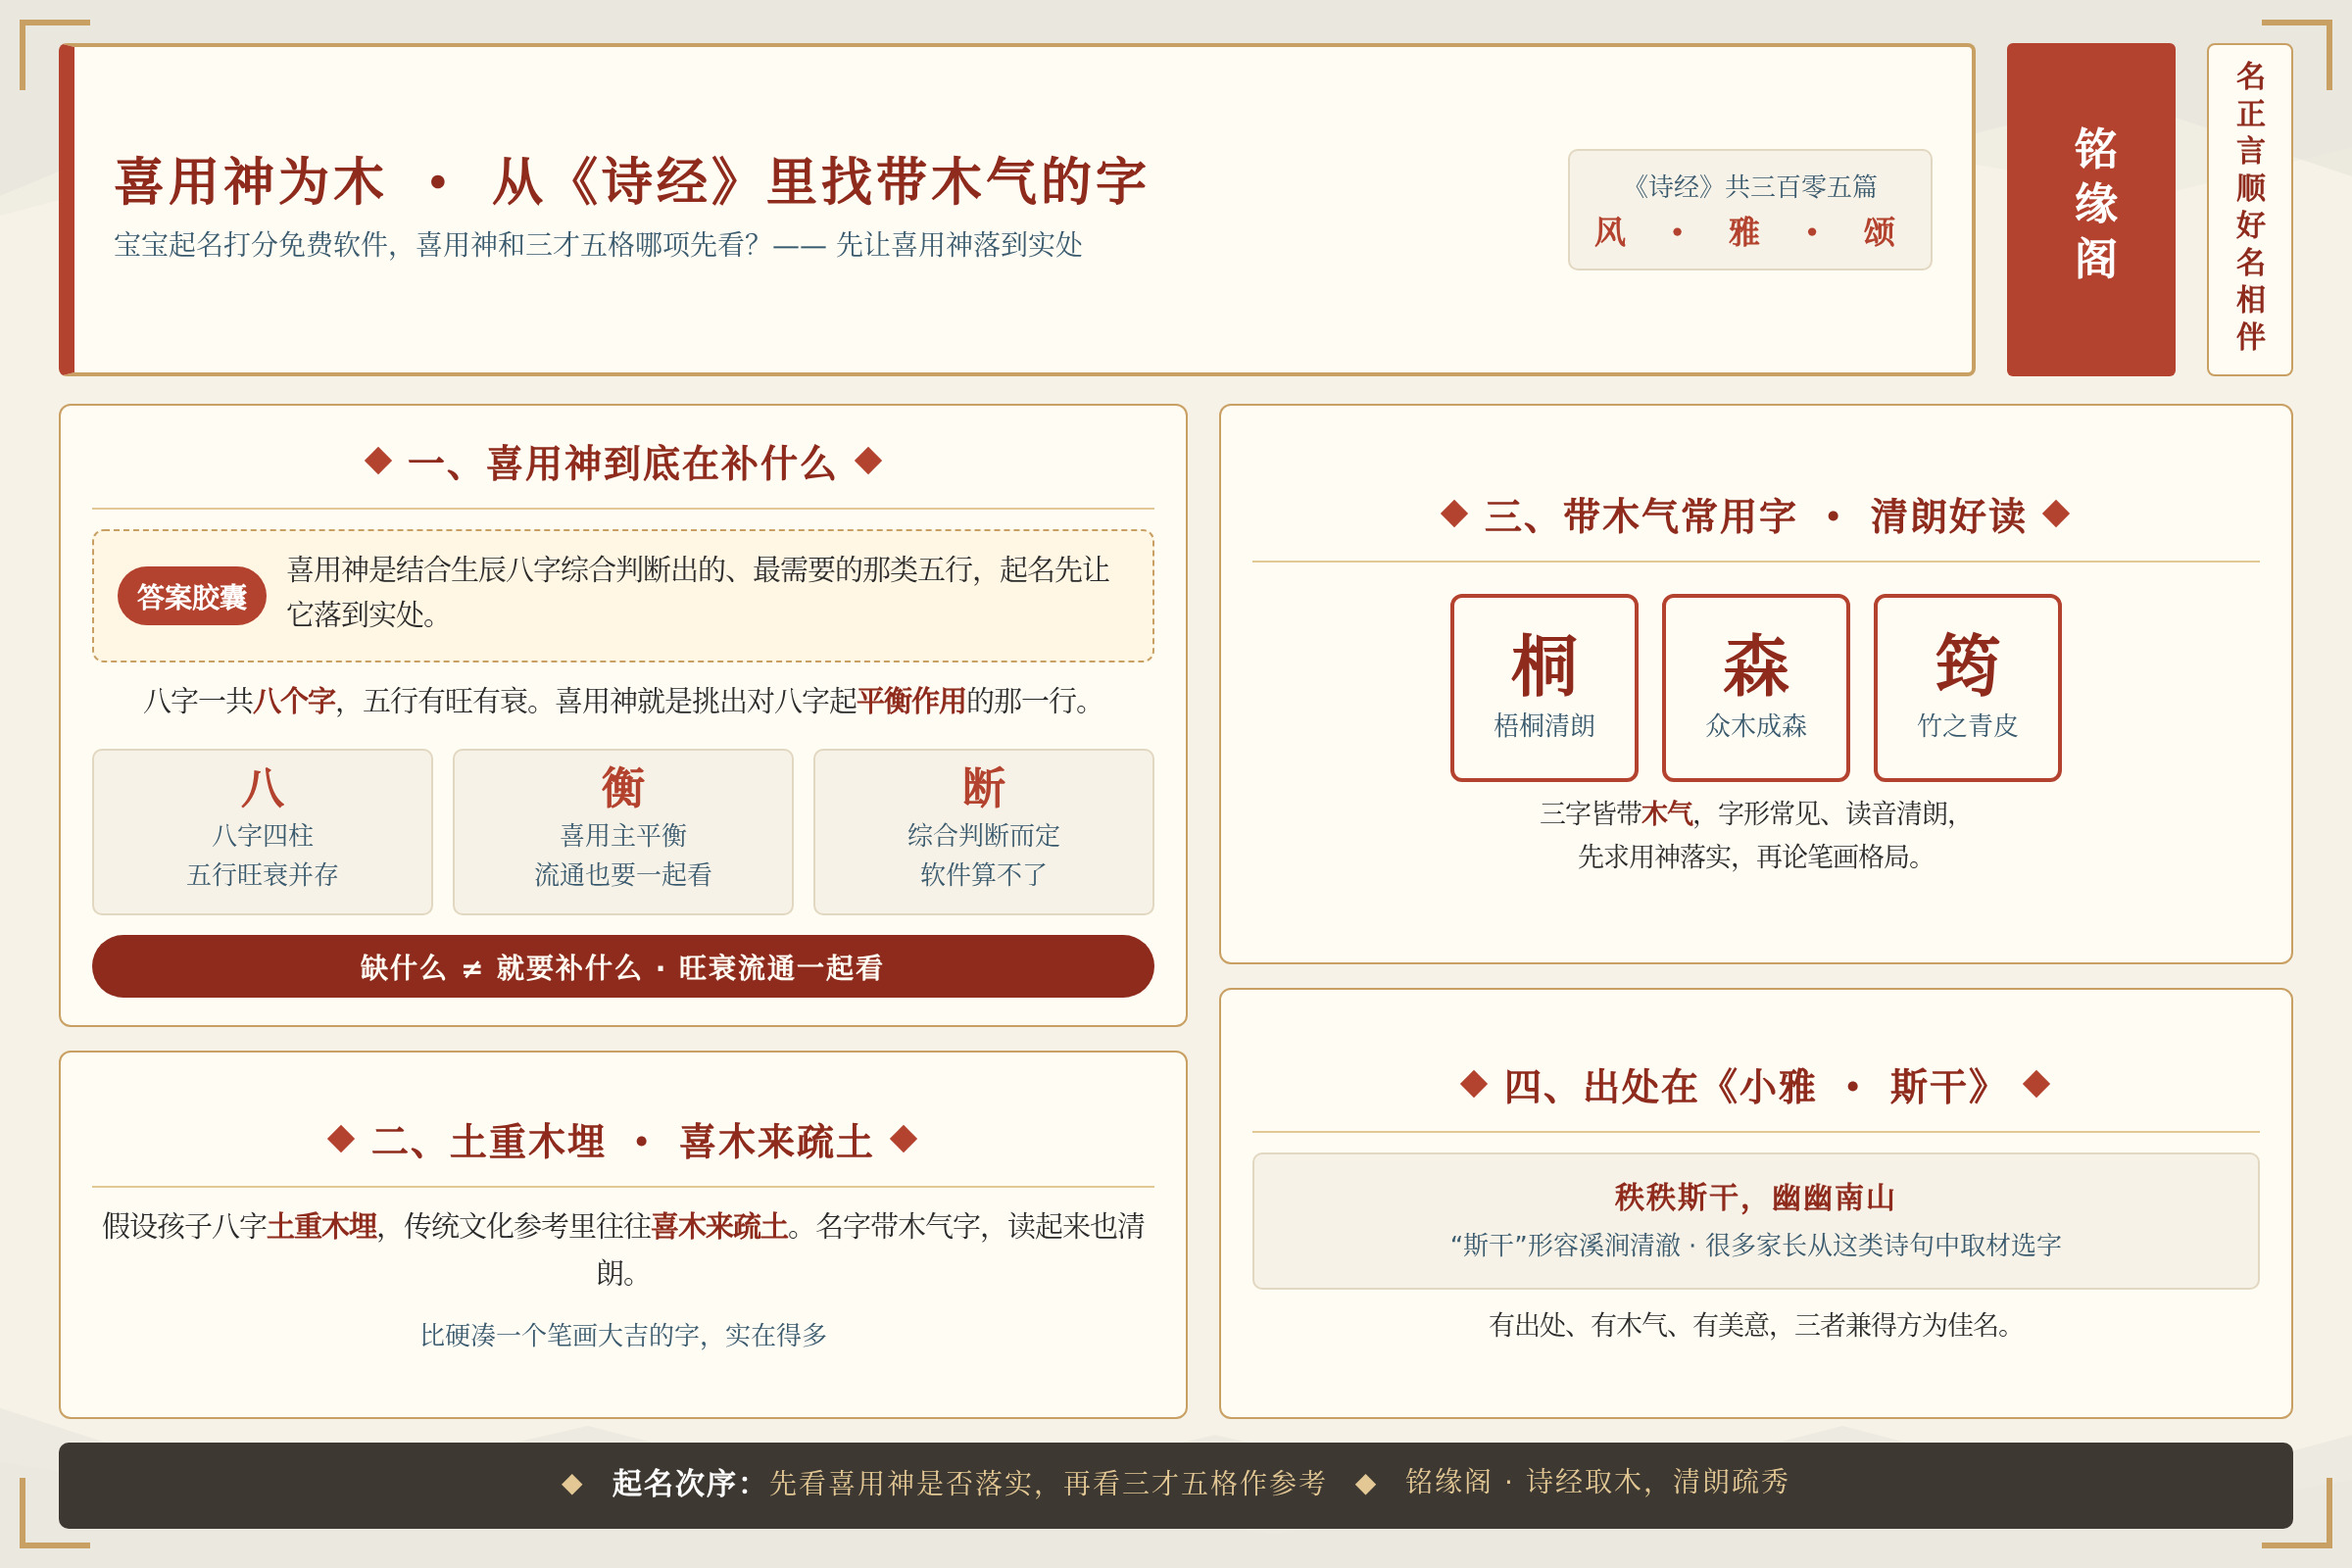Click the line 三字皆带木气，字形常见
This screenshot has height=1568, width=2352.
(1748, 814)
